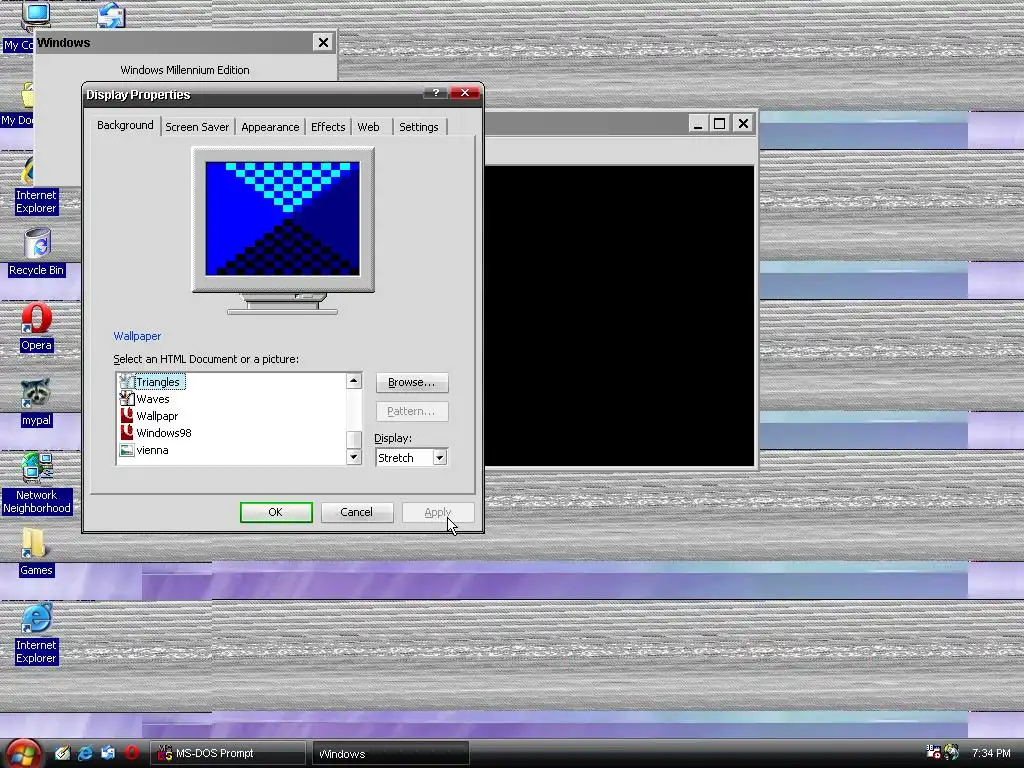Switch to the Web tab
1024x768 pixels.
tap(368, 127)
